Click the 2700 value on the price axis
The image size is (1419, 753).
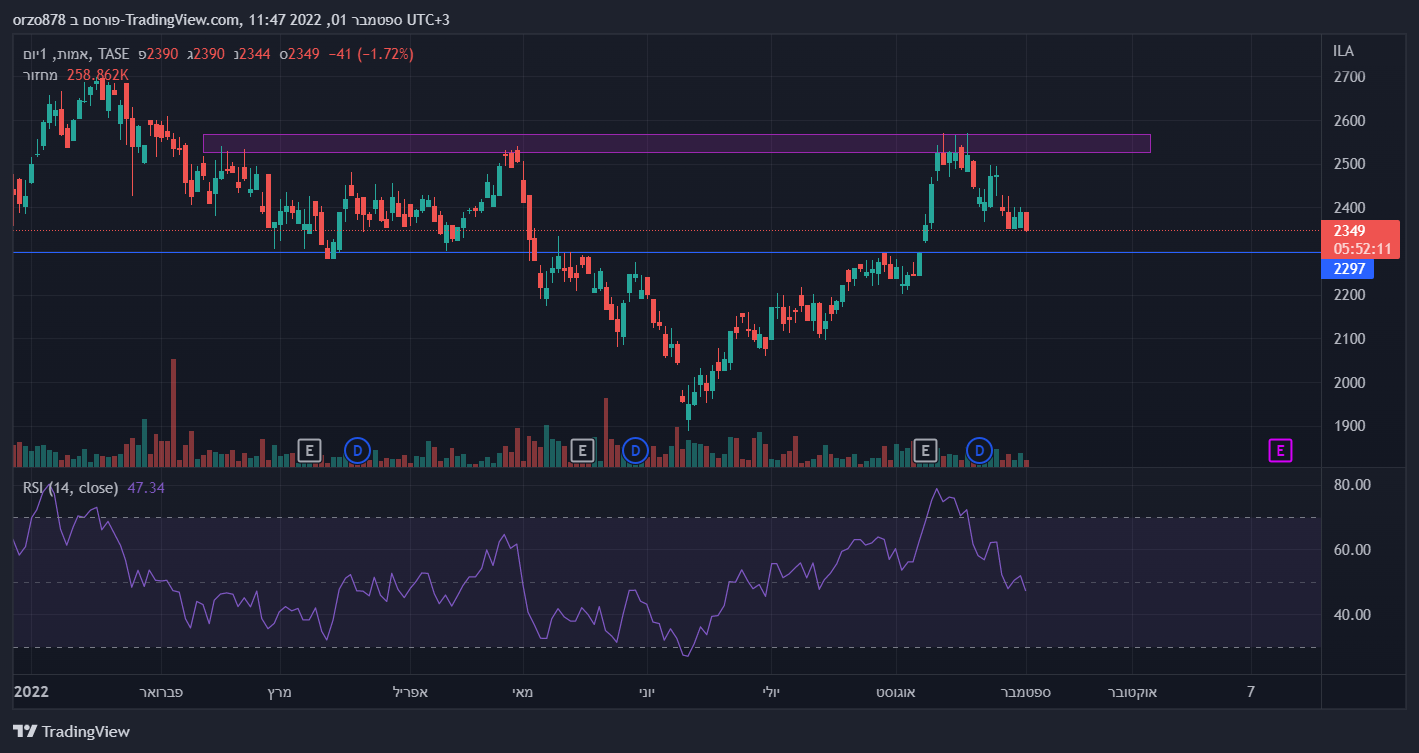[1349, 77]
